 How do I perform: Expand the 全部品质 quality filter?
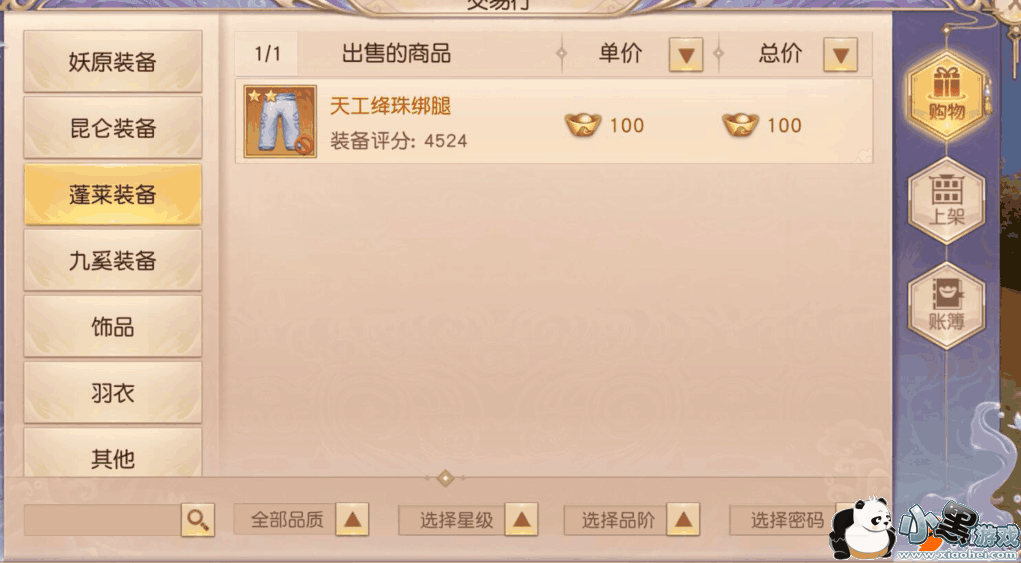[352, 519]
